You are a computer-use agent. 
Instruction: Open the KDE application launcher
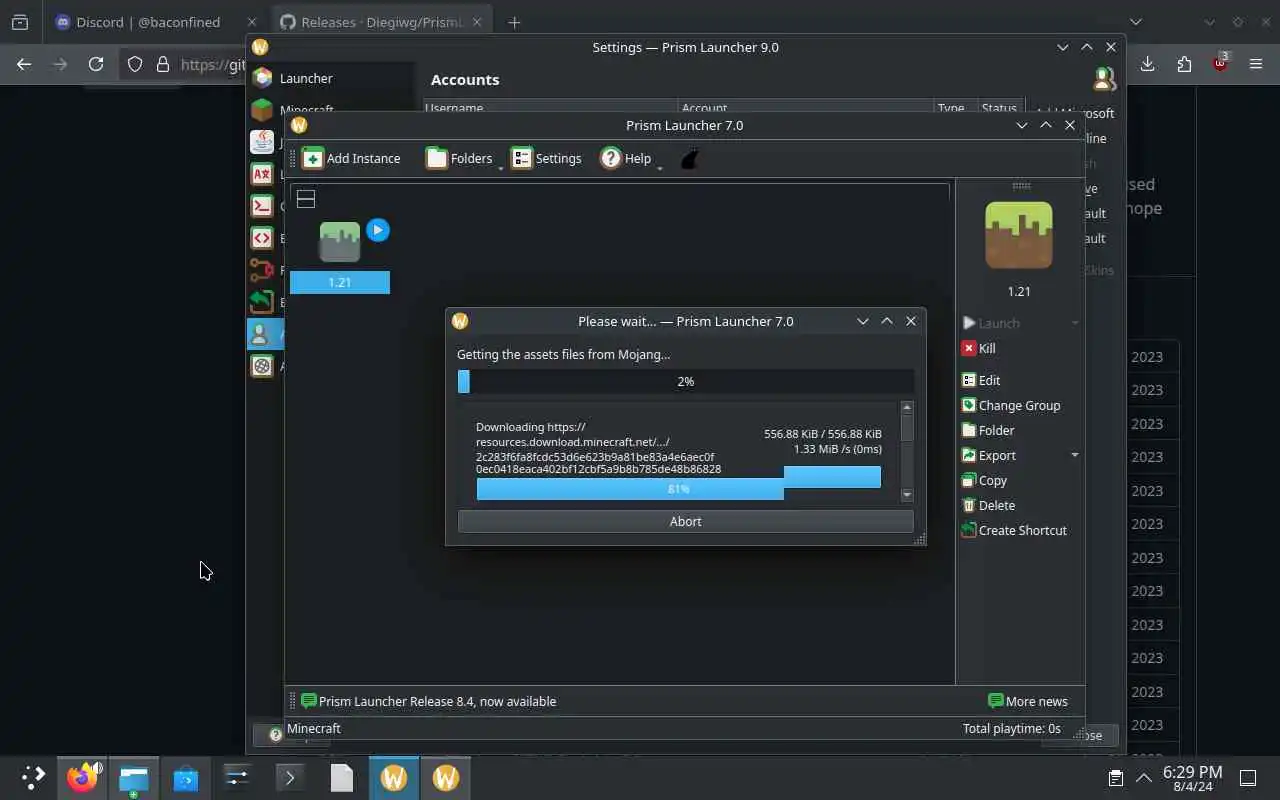(33, 777)
